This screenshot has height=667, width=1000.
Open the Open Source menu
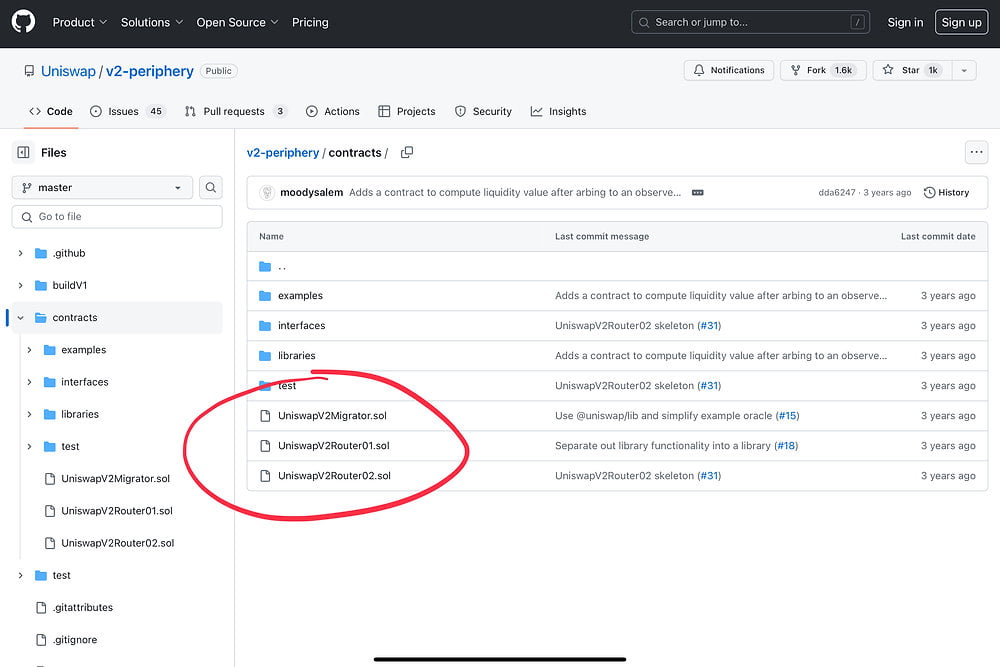tap(237, 22)
